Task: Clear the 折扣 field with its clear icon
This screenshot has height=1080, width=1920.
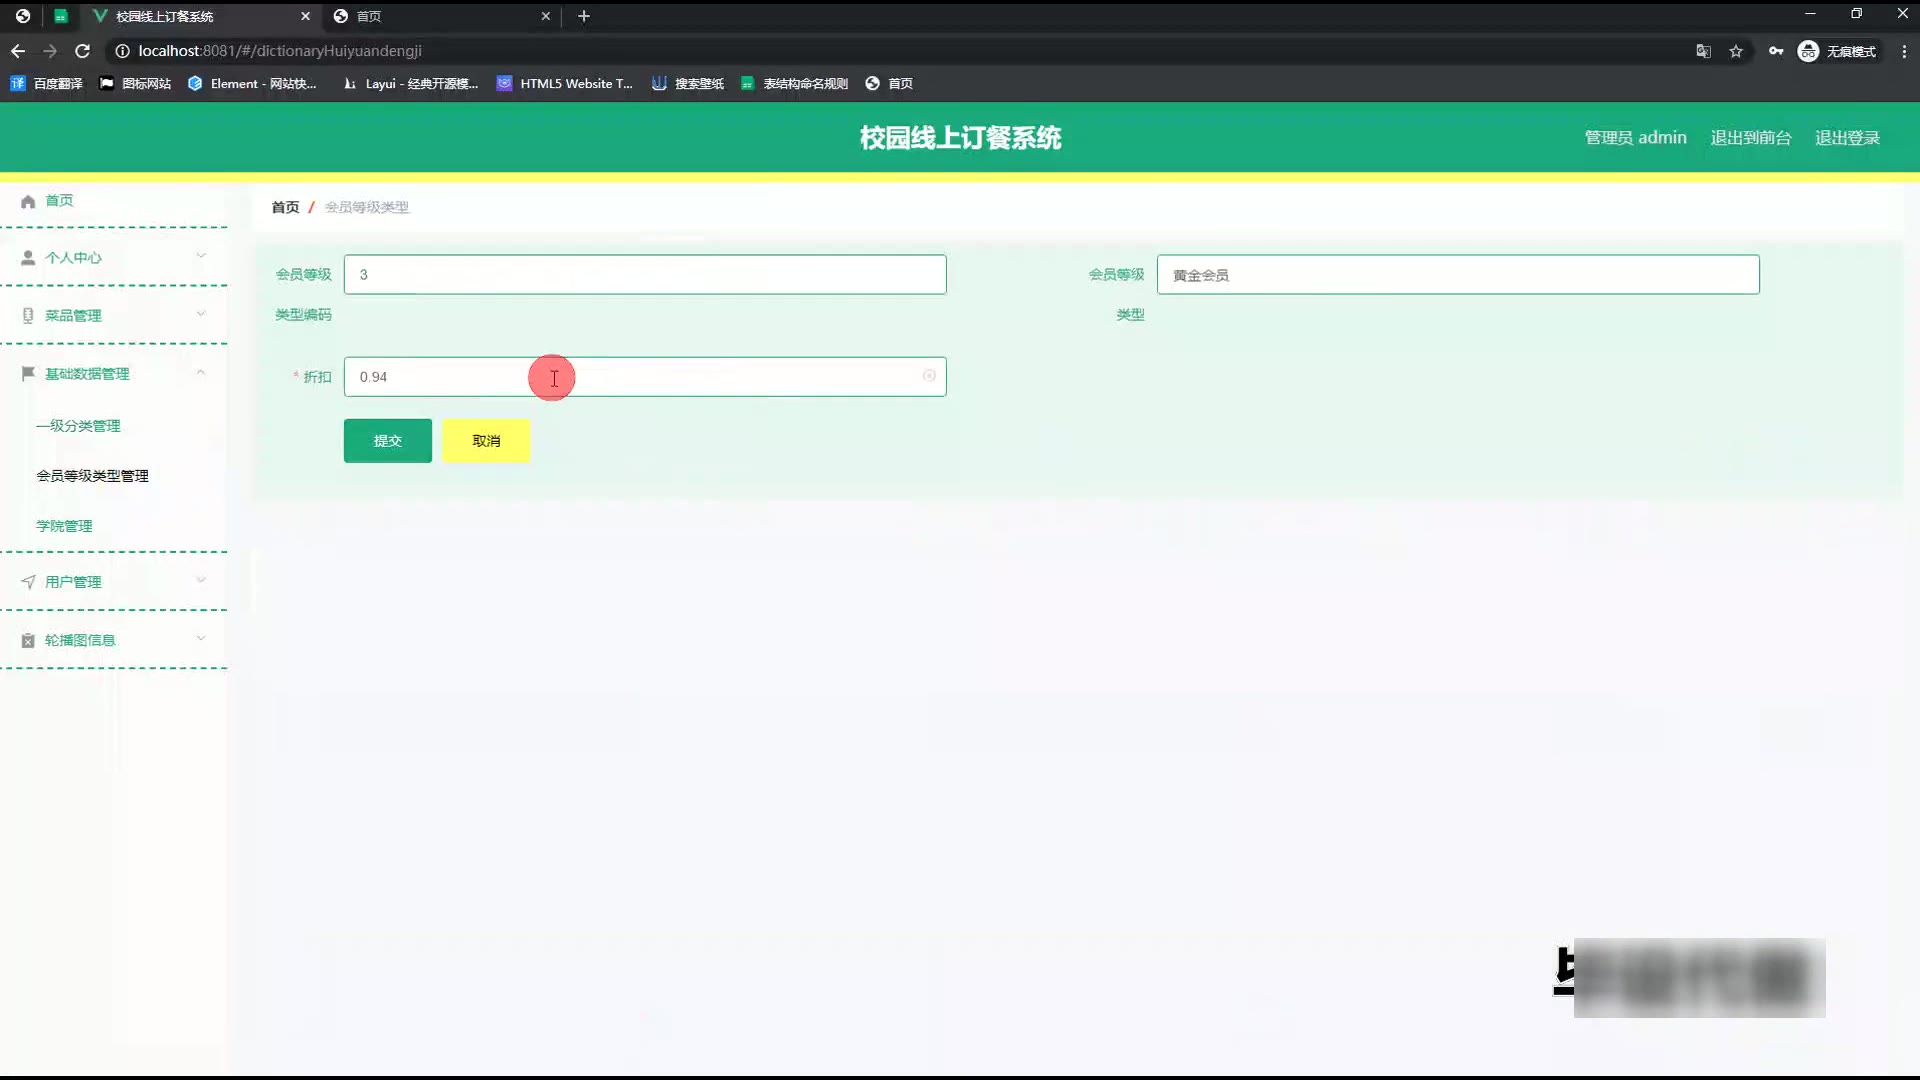Action: (929, 376)
